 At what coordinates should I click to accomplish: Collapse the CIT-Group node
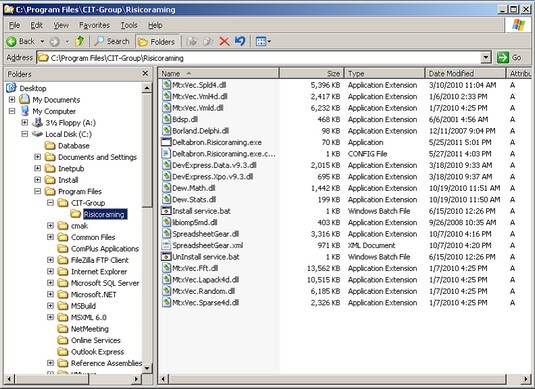(x=50, y=203)
